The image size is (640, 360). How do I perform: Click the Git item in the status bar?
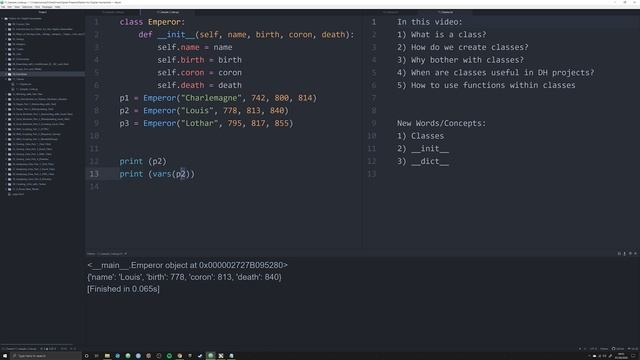633,349
